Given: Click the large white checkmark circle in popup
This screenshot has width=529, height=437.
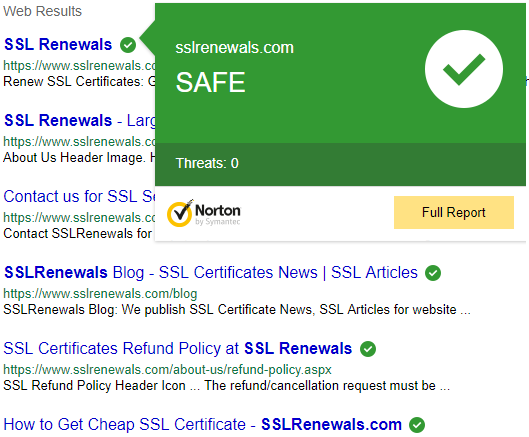Looking at the screenshot, I should (x=464, y=69).
